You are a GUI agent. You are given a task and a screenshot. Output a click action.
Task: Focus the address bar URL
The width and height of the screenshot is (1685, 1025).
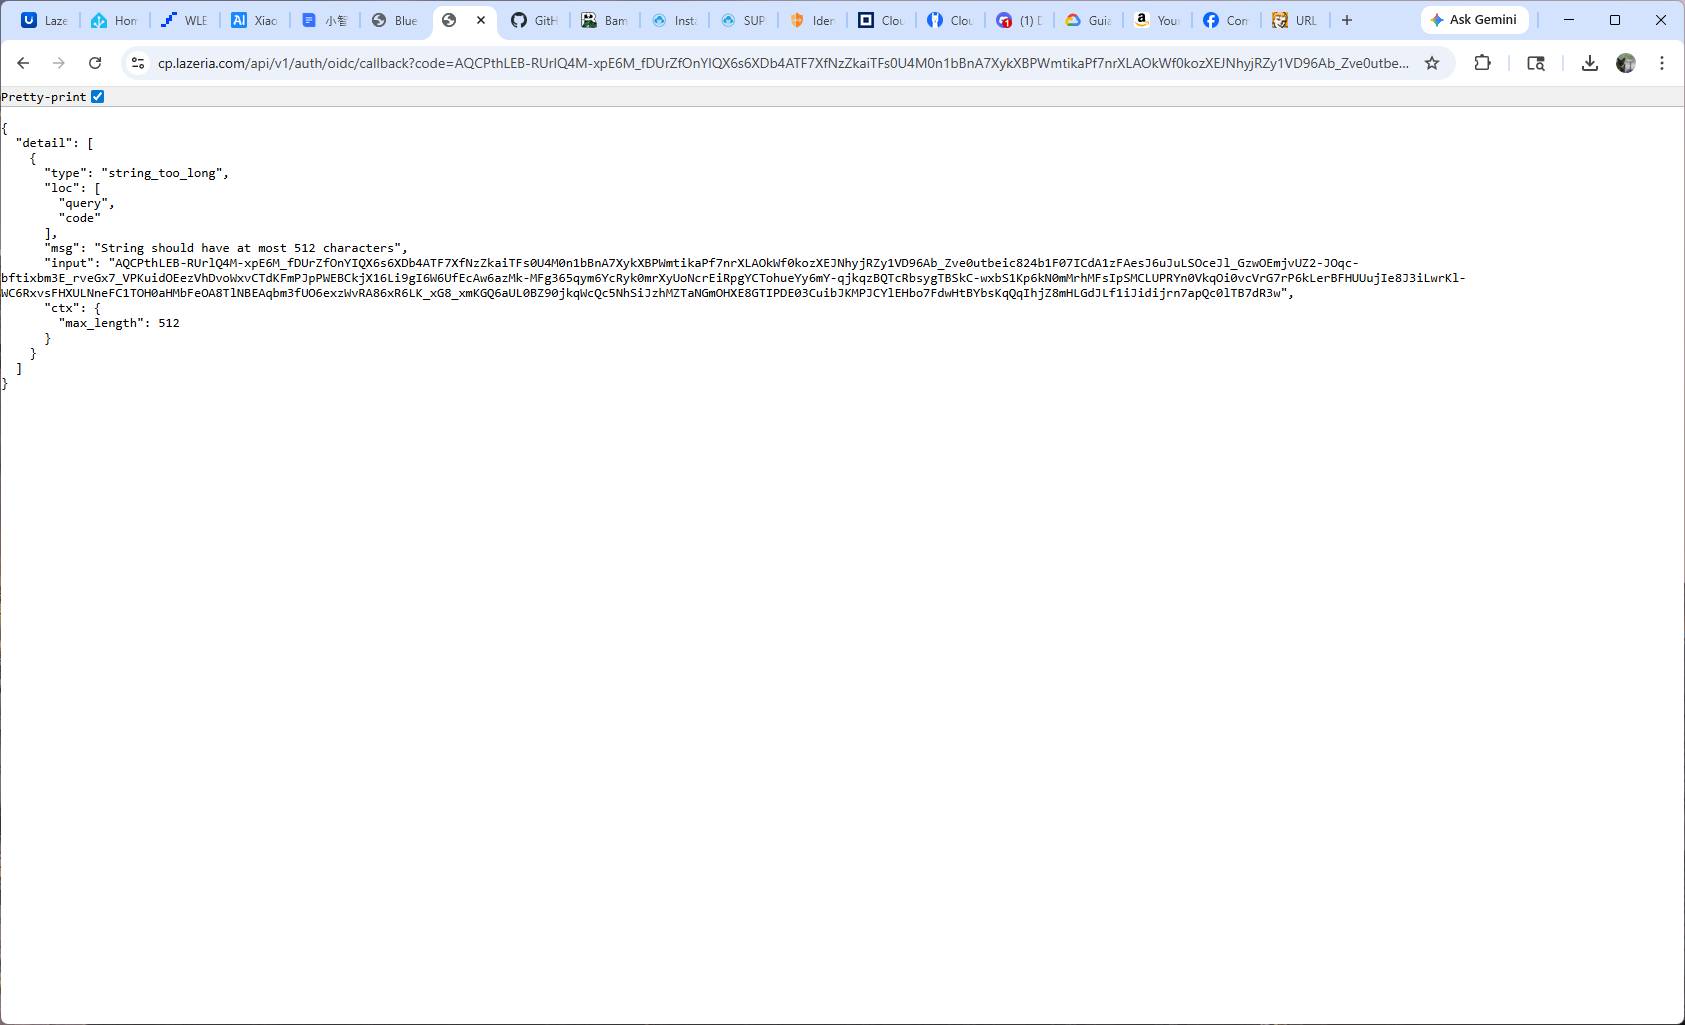click(783, 63)
